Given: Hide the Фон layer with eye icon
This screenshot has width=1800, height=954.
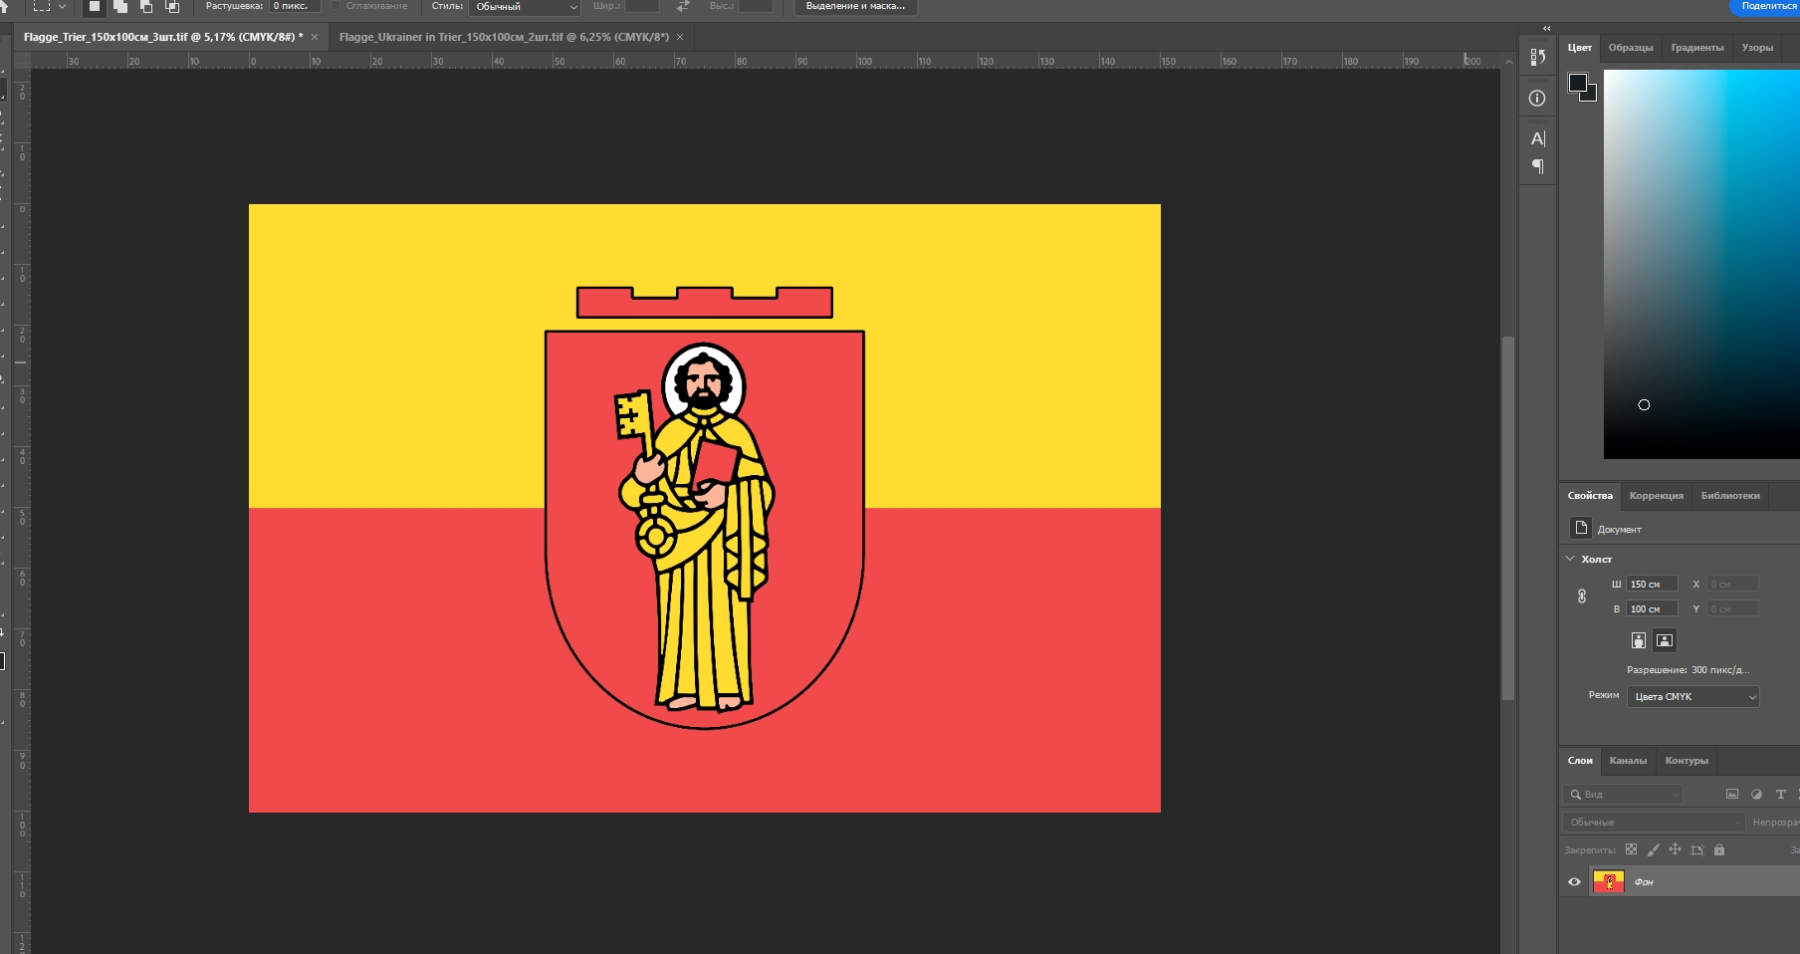Looking at the screenshot, I should pyautogui.click(x=1574, y=882).
